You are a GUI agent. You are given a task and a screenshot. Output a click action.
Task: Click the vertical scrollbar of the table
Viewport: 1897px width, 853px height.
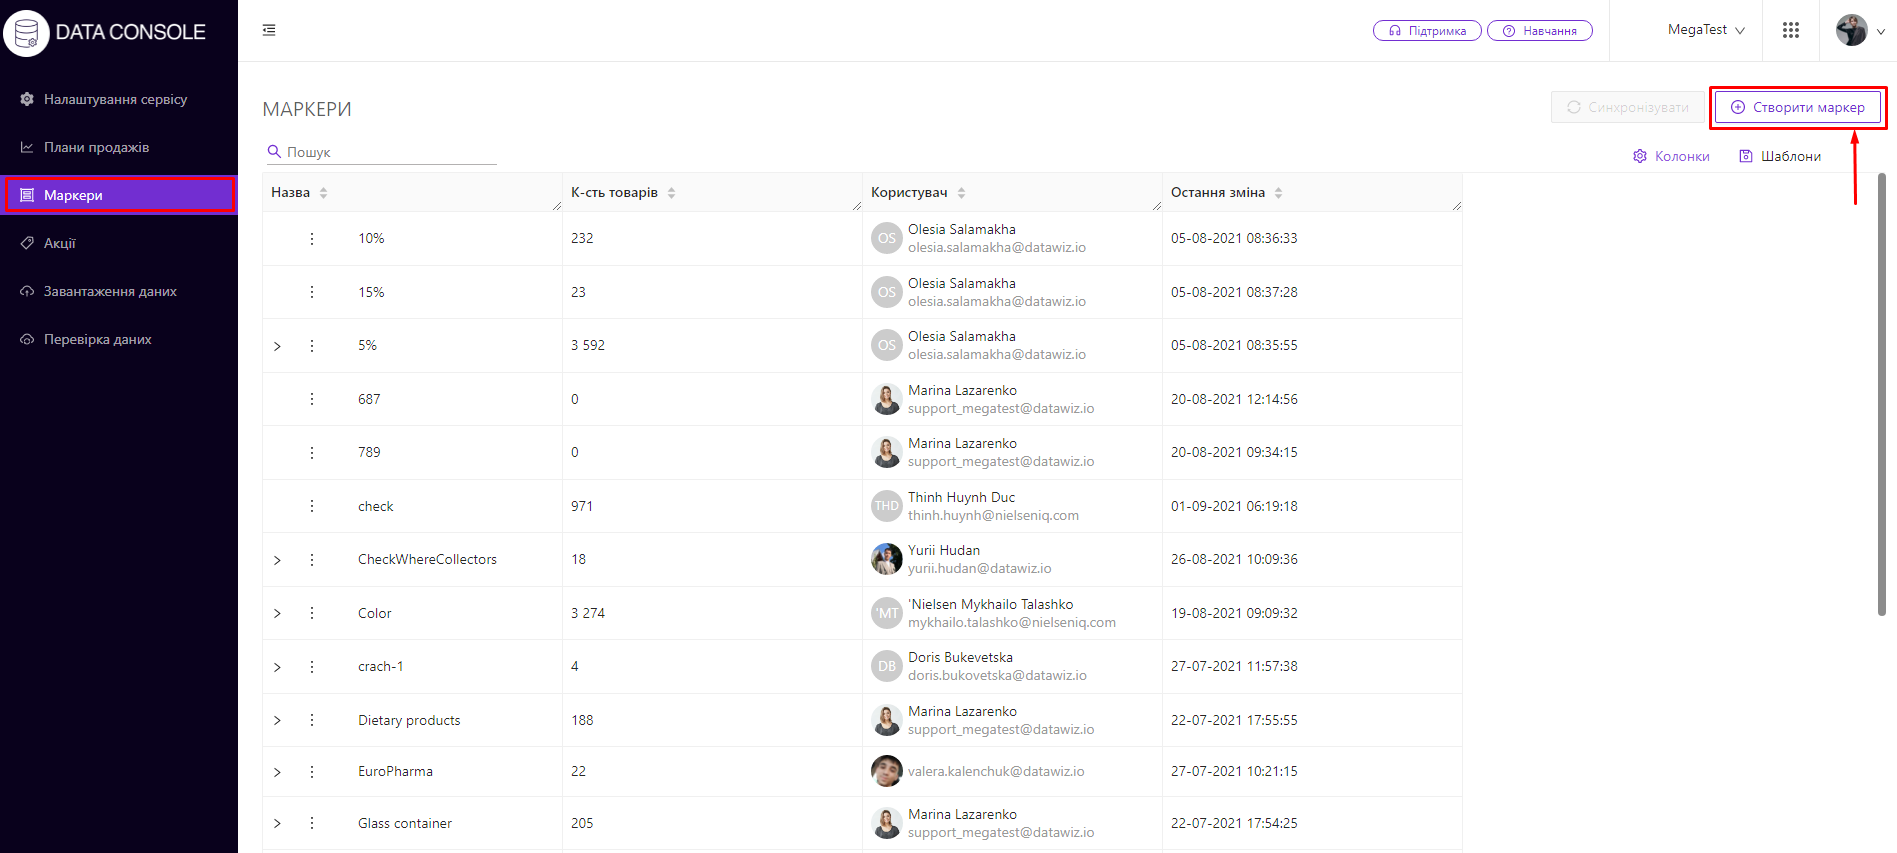click(x=1881, y=400)
